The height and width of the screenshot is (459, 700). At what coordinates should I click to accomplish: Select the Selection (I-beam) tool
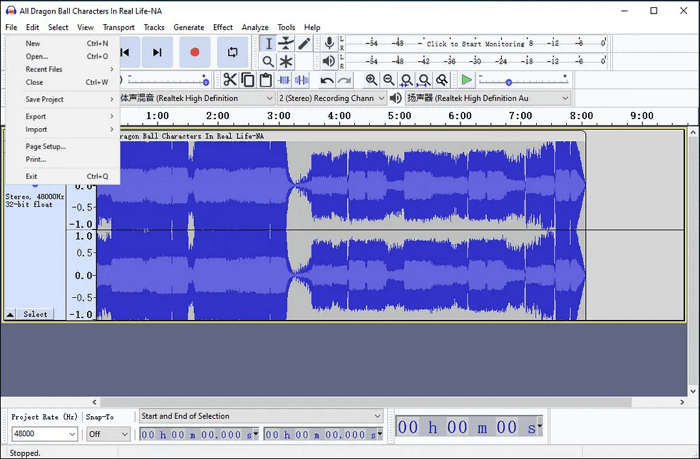pyautogui.click(x=268, y=43)
